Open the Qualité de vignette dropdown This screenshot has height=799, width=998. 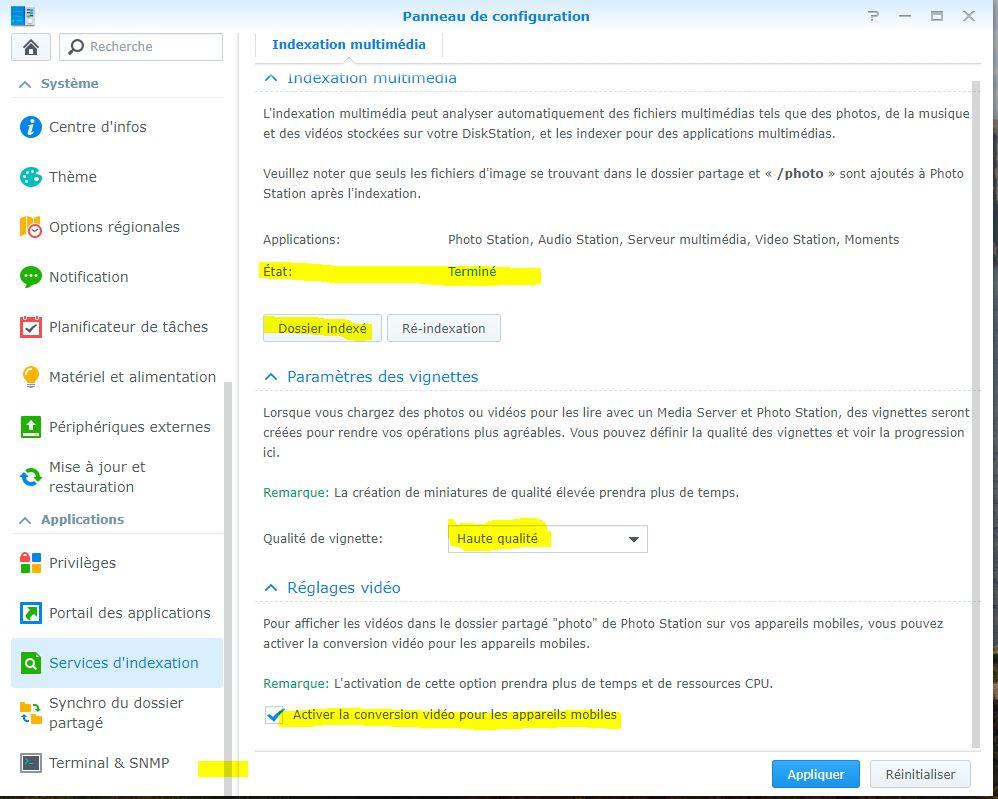tap(547, 539)
